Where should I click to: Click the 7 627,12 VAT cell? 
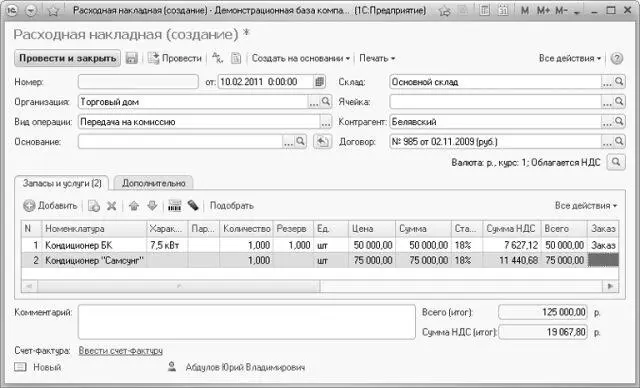pos(512,245)
